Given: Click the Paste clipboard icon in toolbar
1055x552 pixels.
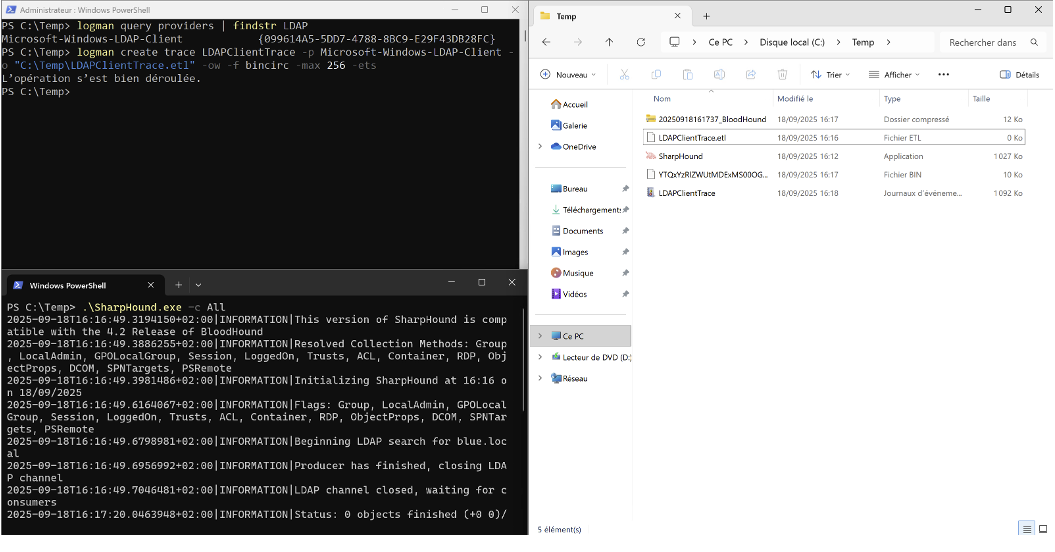Looking at the screenshot, I should [687, 75].
